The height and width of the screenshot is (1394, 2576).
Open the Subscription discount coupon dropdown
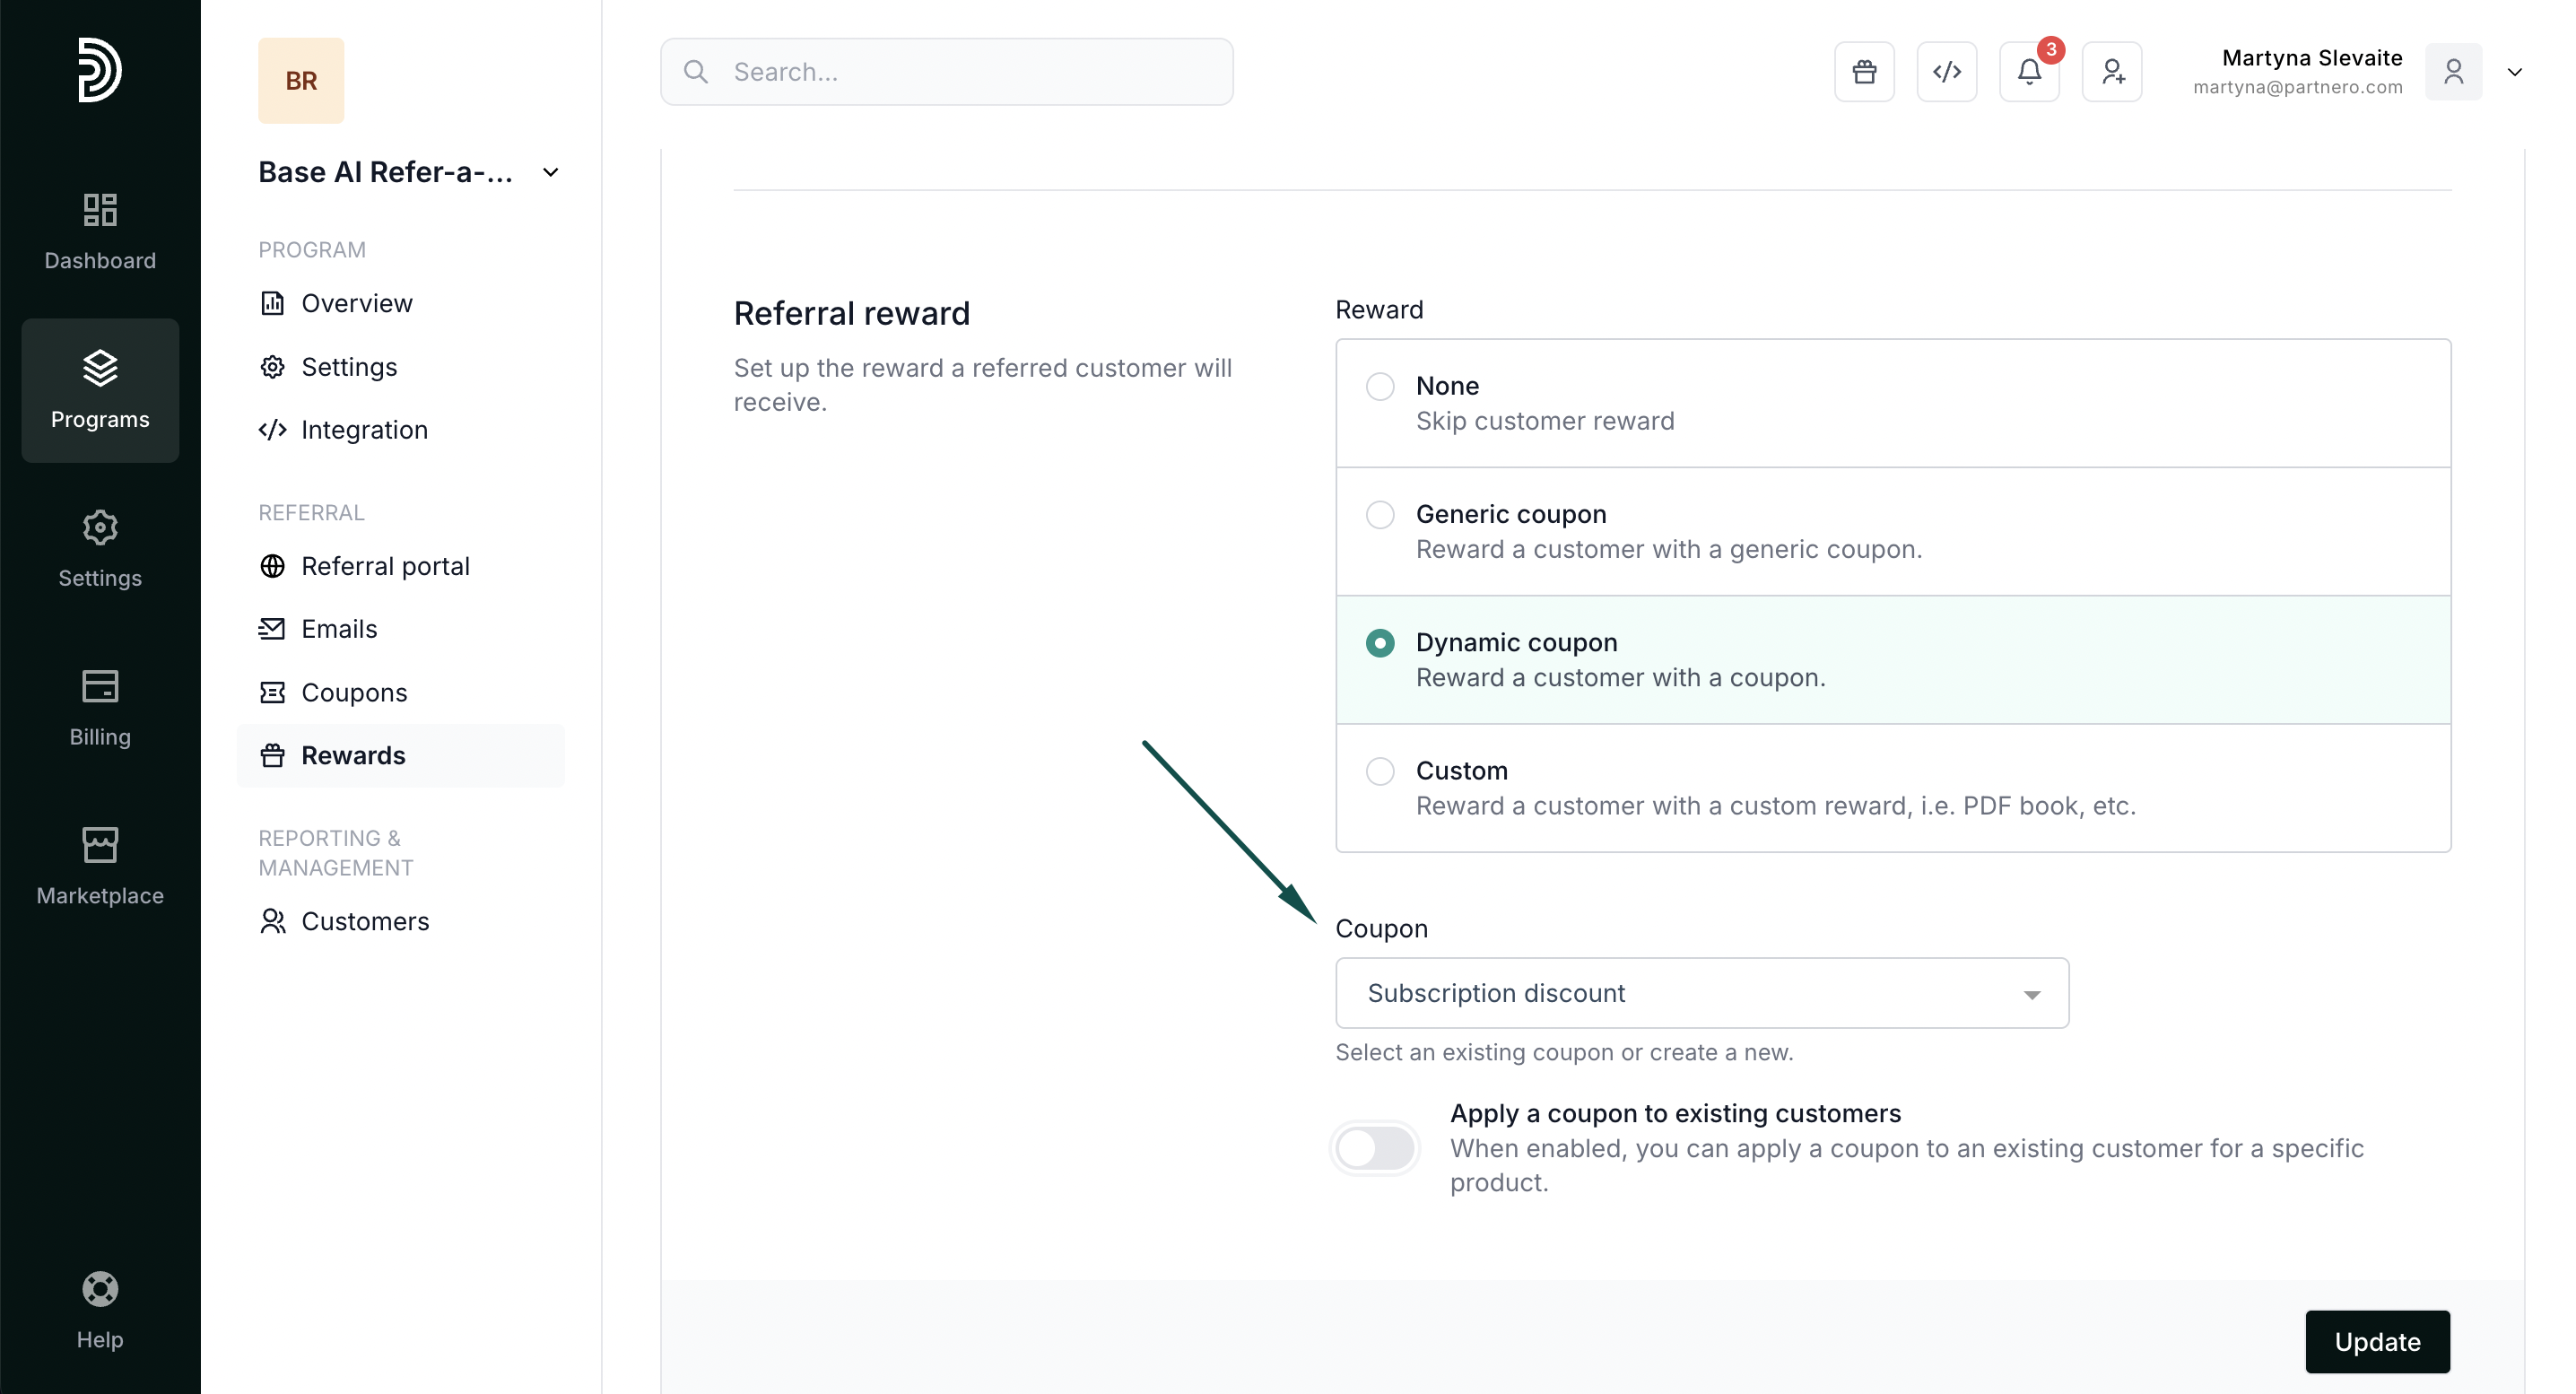tap(1702, 993)
